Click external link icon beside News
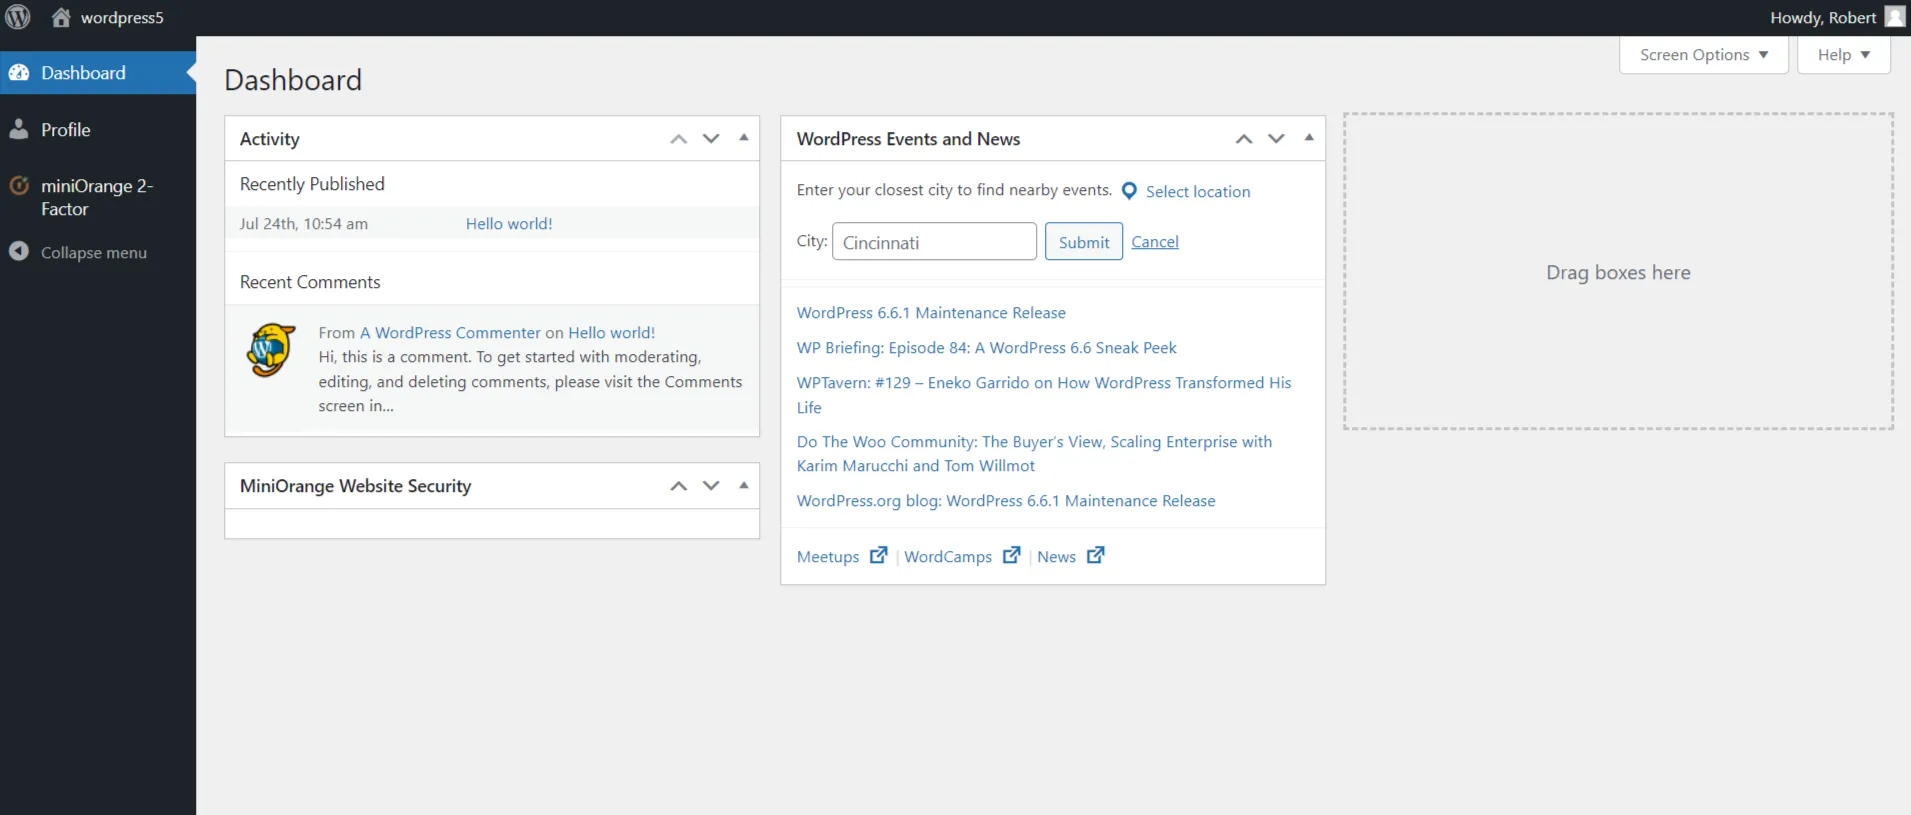This screenshot has width=1911, height=815. tap(1095, 556)
